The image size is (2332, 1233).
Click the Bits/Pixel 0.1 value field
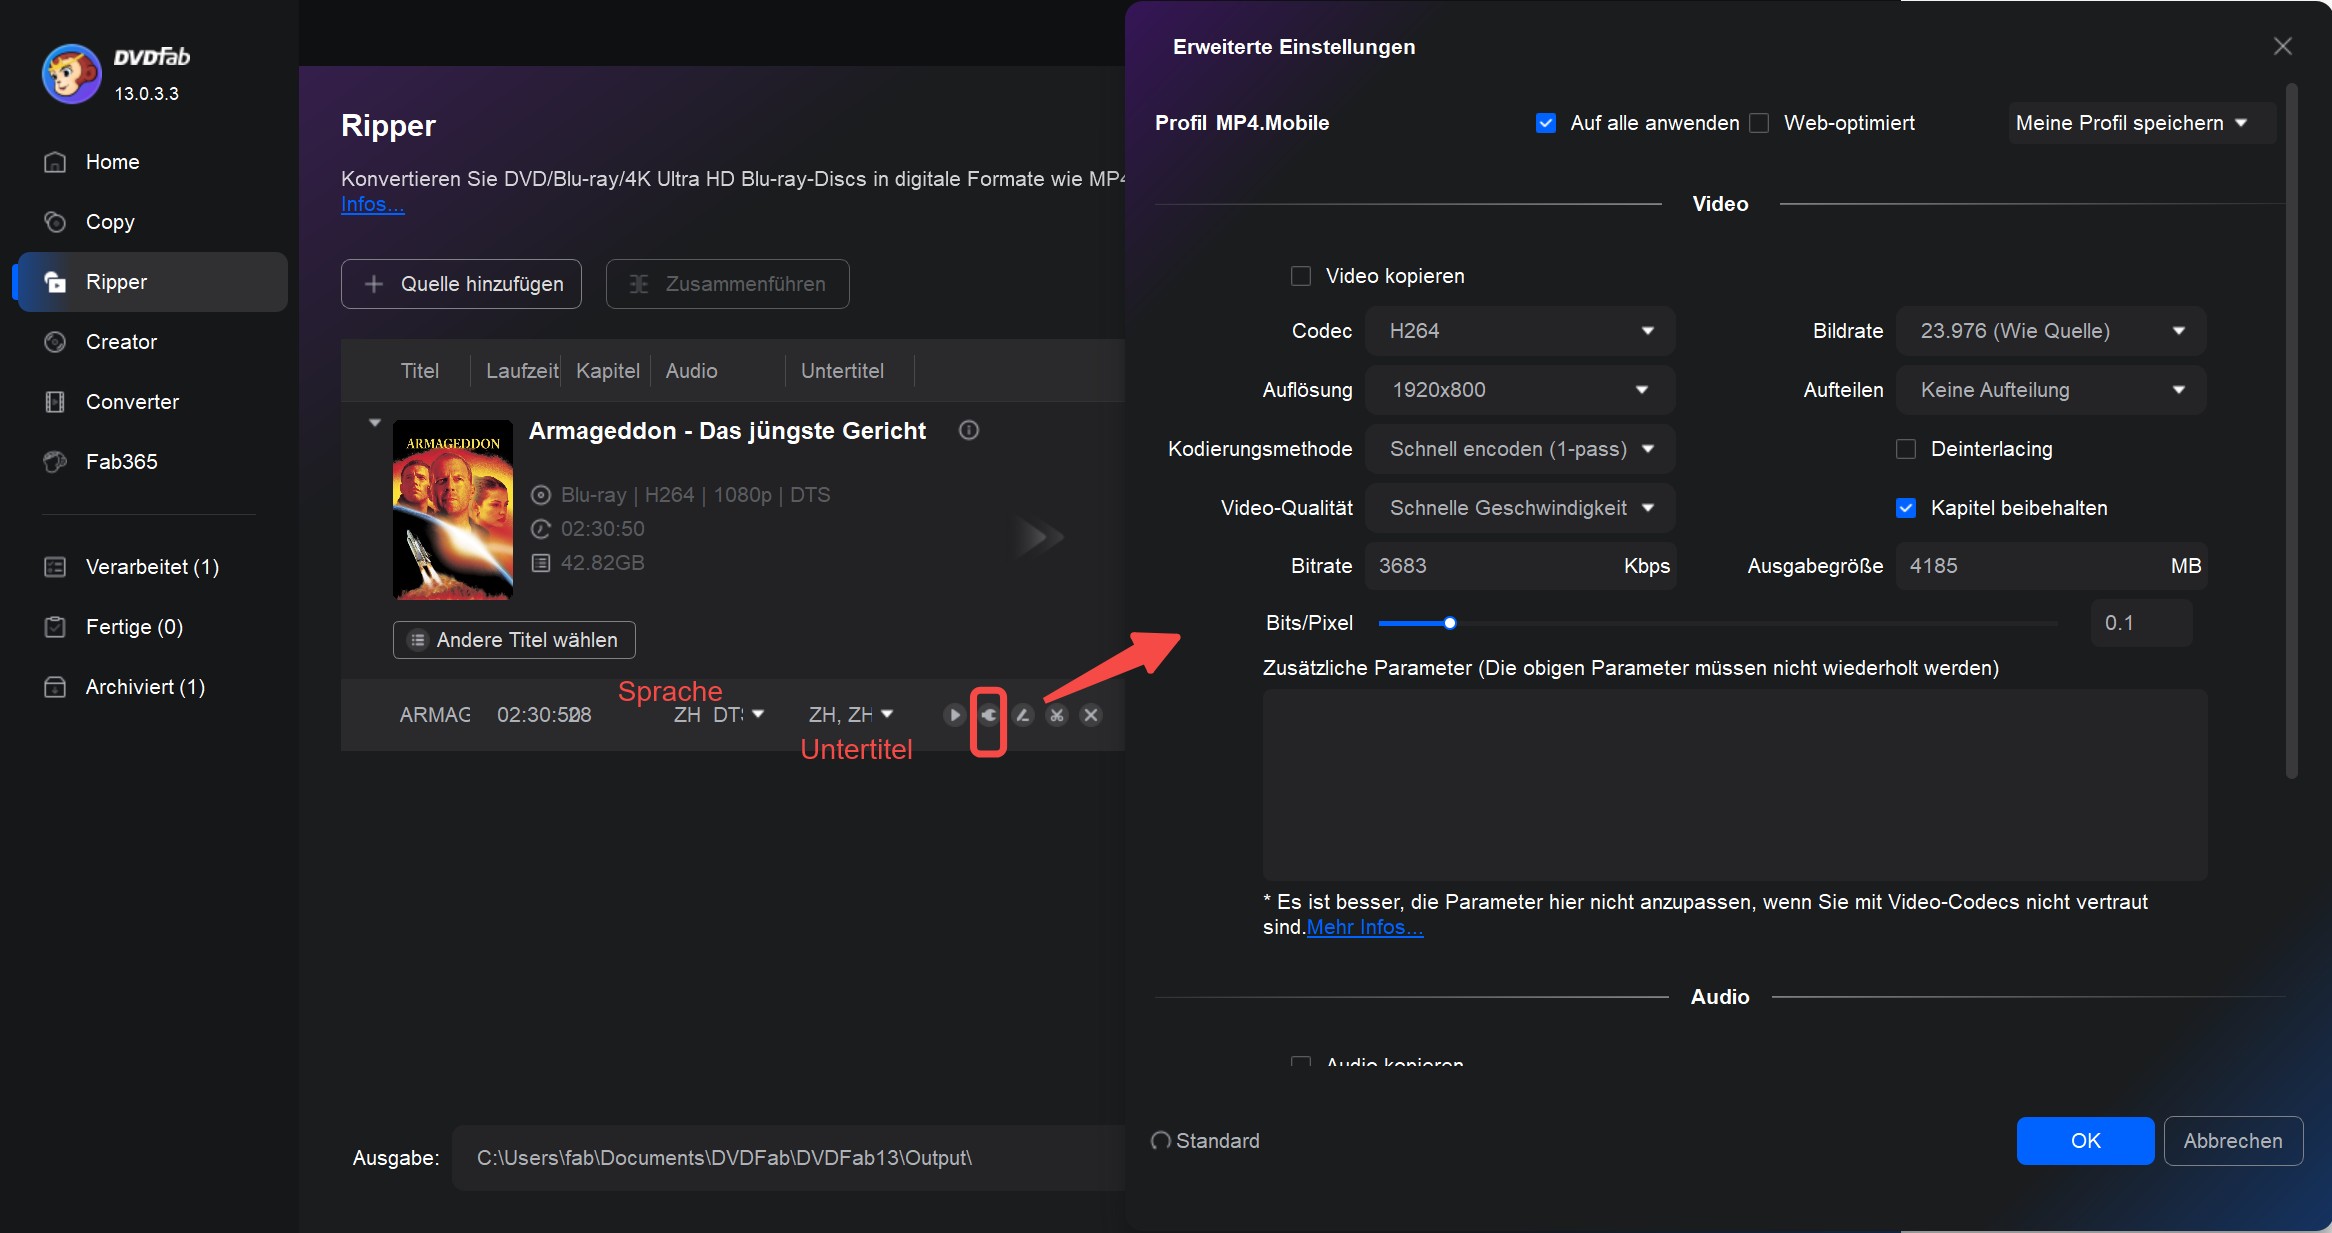pos(2141,623)
